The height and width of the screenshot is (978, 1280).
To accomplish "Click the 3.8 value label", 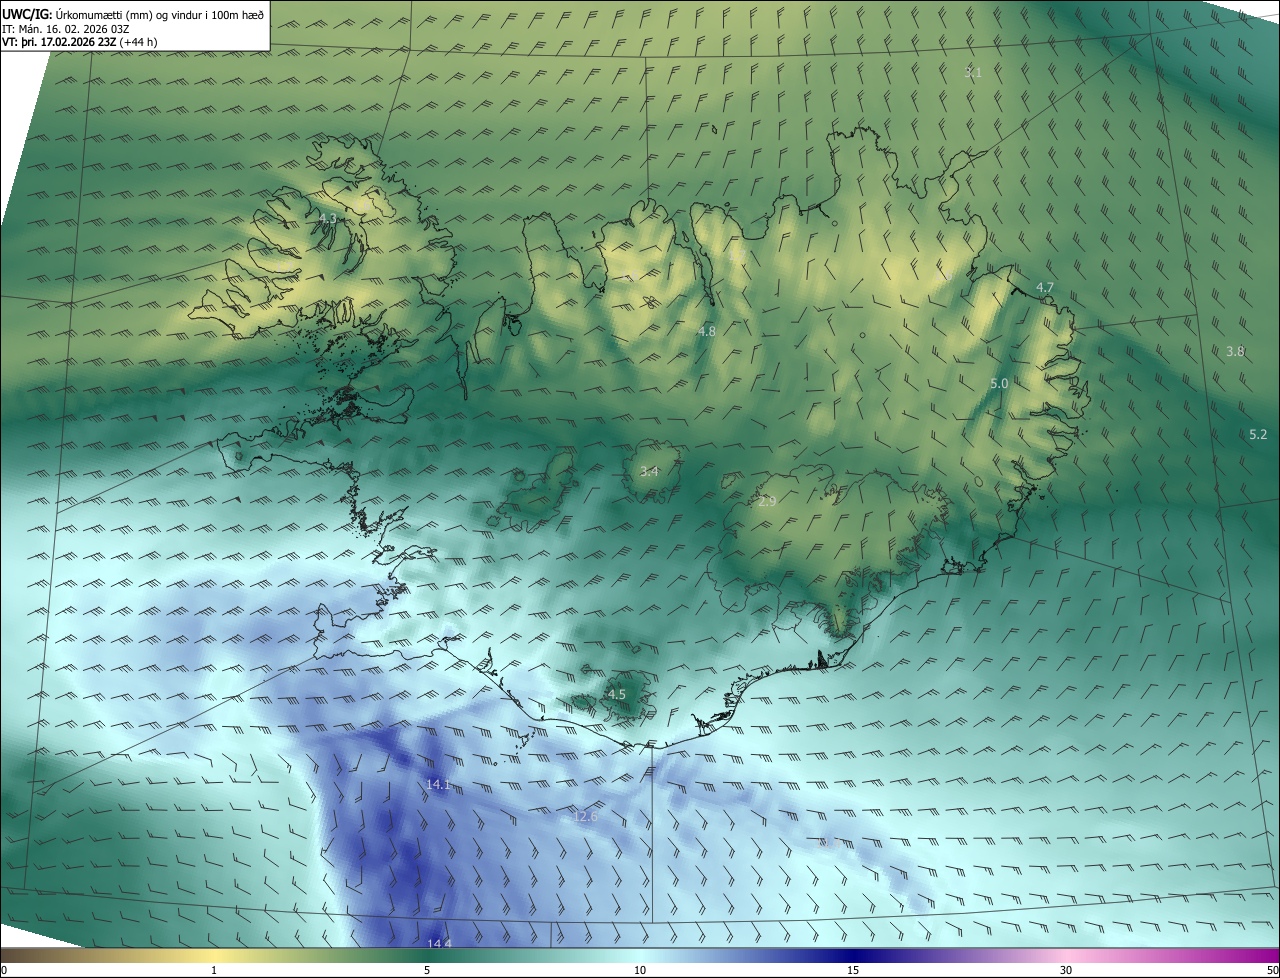I will point(1235,351).
